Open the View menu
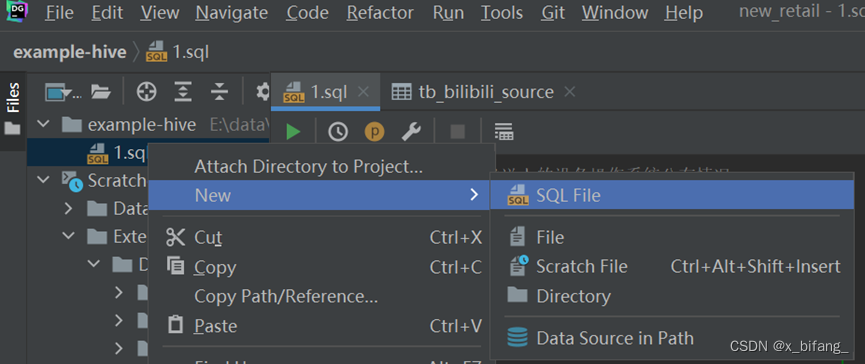Viewport: 865px width, 364px height. coord(159,12)
